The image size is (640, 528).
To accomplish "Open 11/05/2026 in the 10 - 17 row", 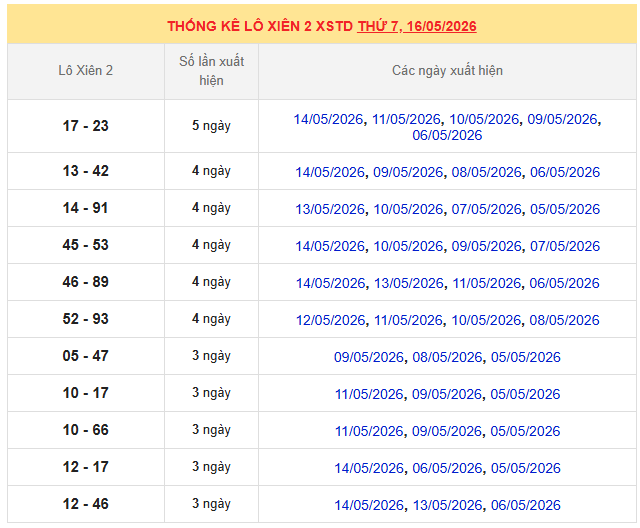I will point(369,394).
